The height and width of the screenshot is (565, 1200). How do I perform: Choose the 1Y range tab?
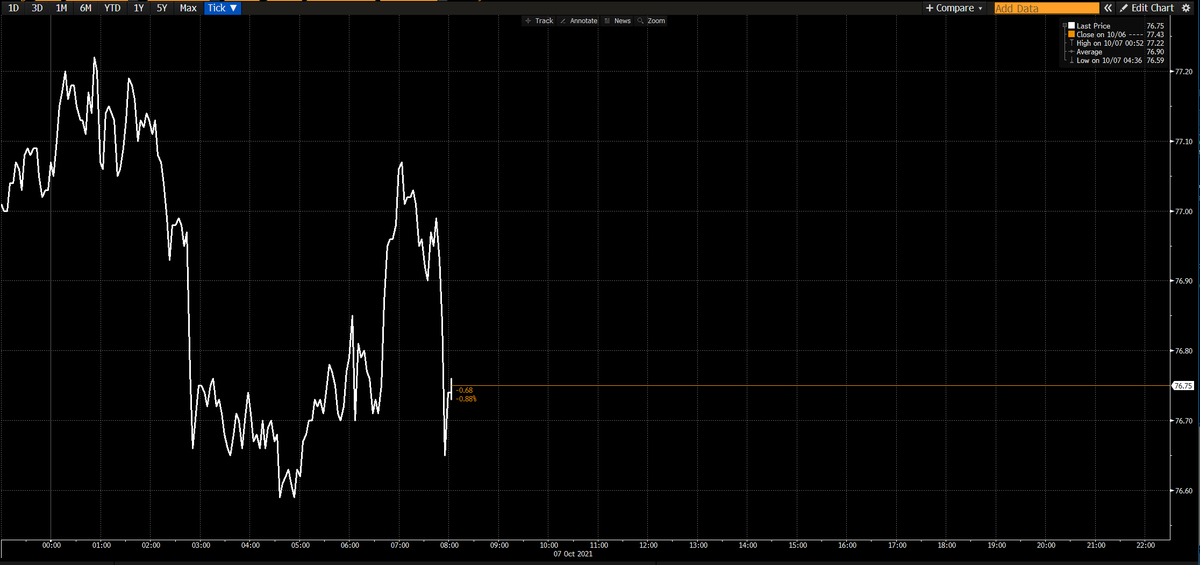(x=139, y=7)
